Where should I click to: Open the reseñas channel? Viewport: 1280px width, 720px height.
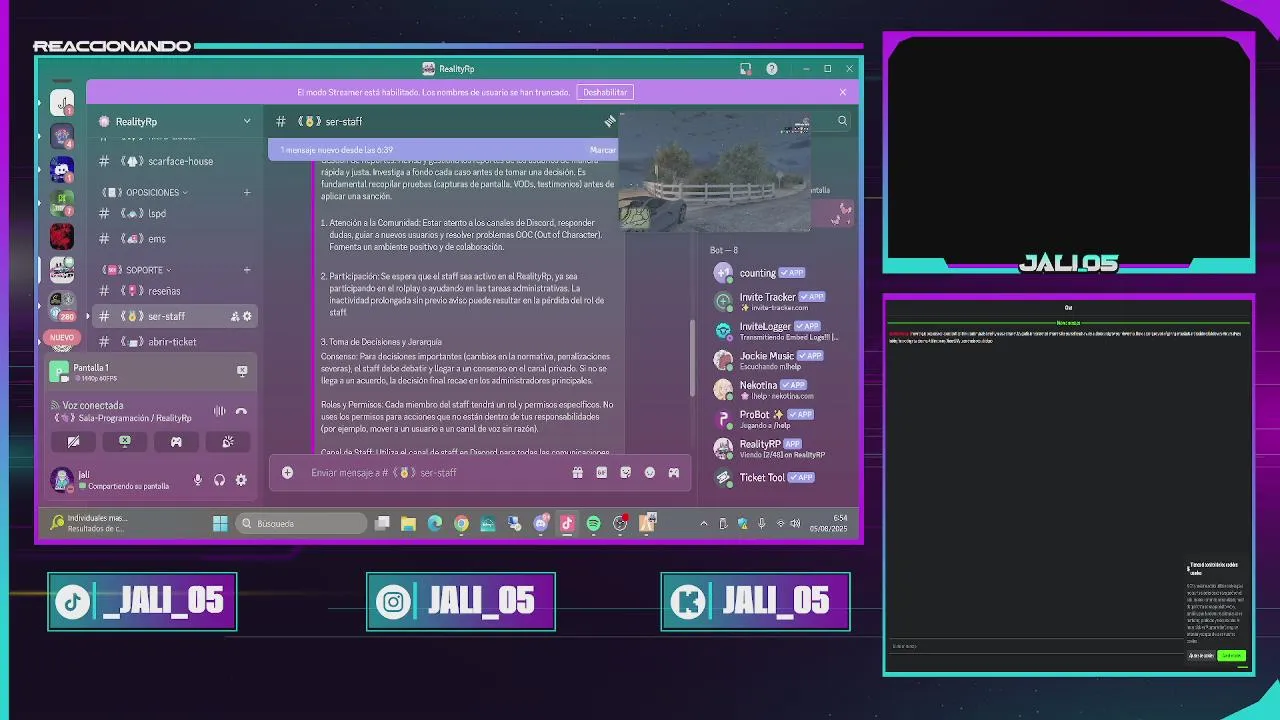tap(174, 291)
